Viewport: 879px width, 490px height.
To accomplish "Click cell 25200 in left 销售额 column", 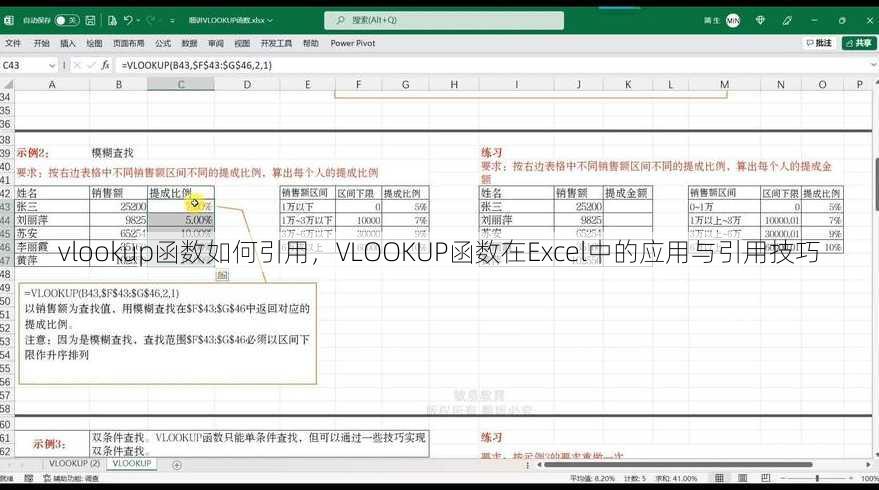I will pos(118,206).
